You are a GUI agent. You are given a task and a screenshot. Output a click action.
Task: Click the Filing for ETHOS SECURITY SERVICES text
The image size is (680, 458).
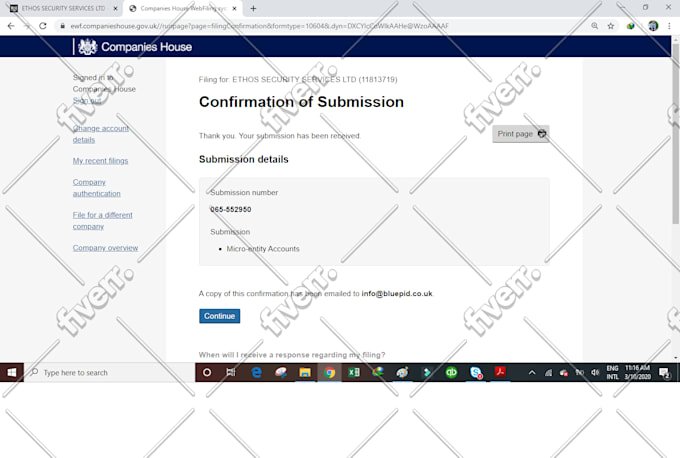click(x=298, y=79)
